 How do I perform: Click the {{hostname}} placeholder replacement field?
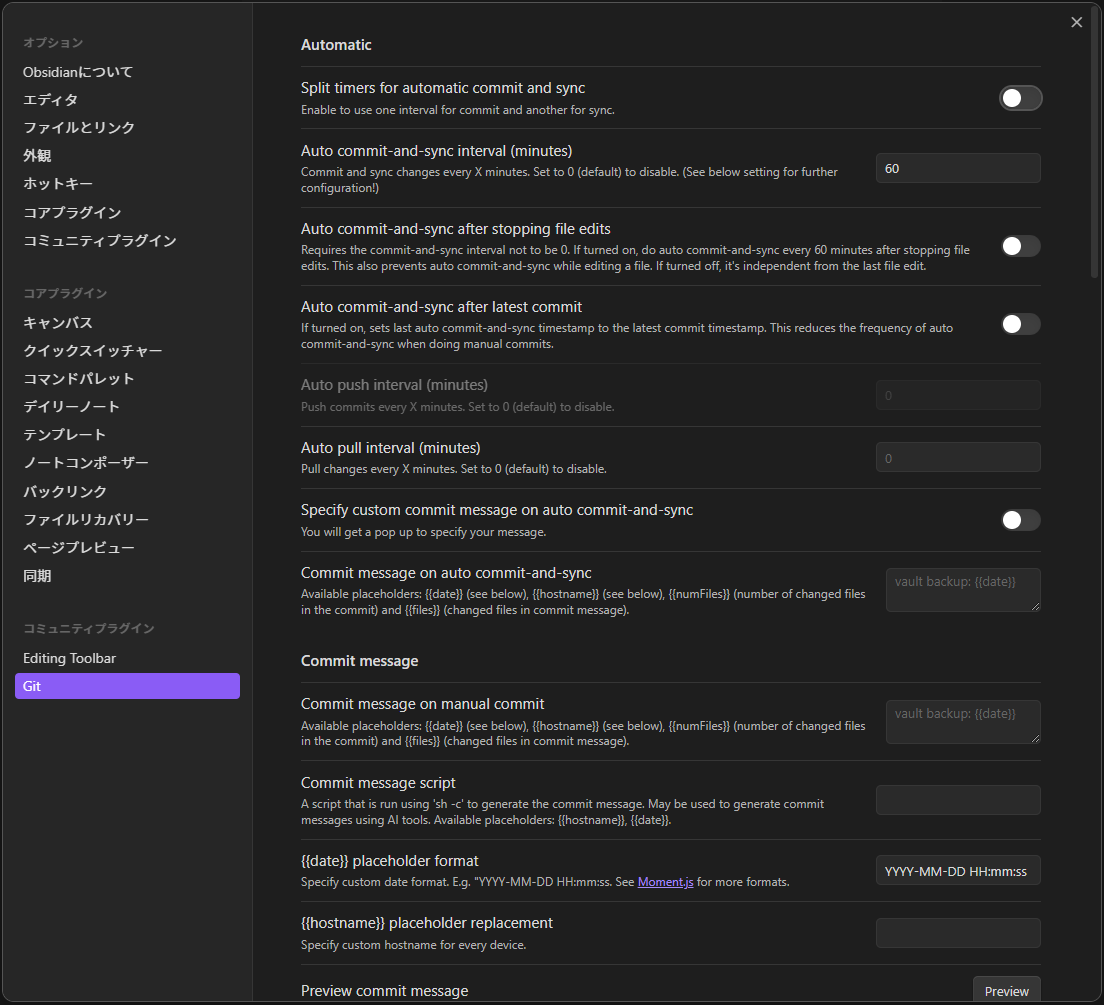pos(957,933)
